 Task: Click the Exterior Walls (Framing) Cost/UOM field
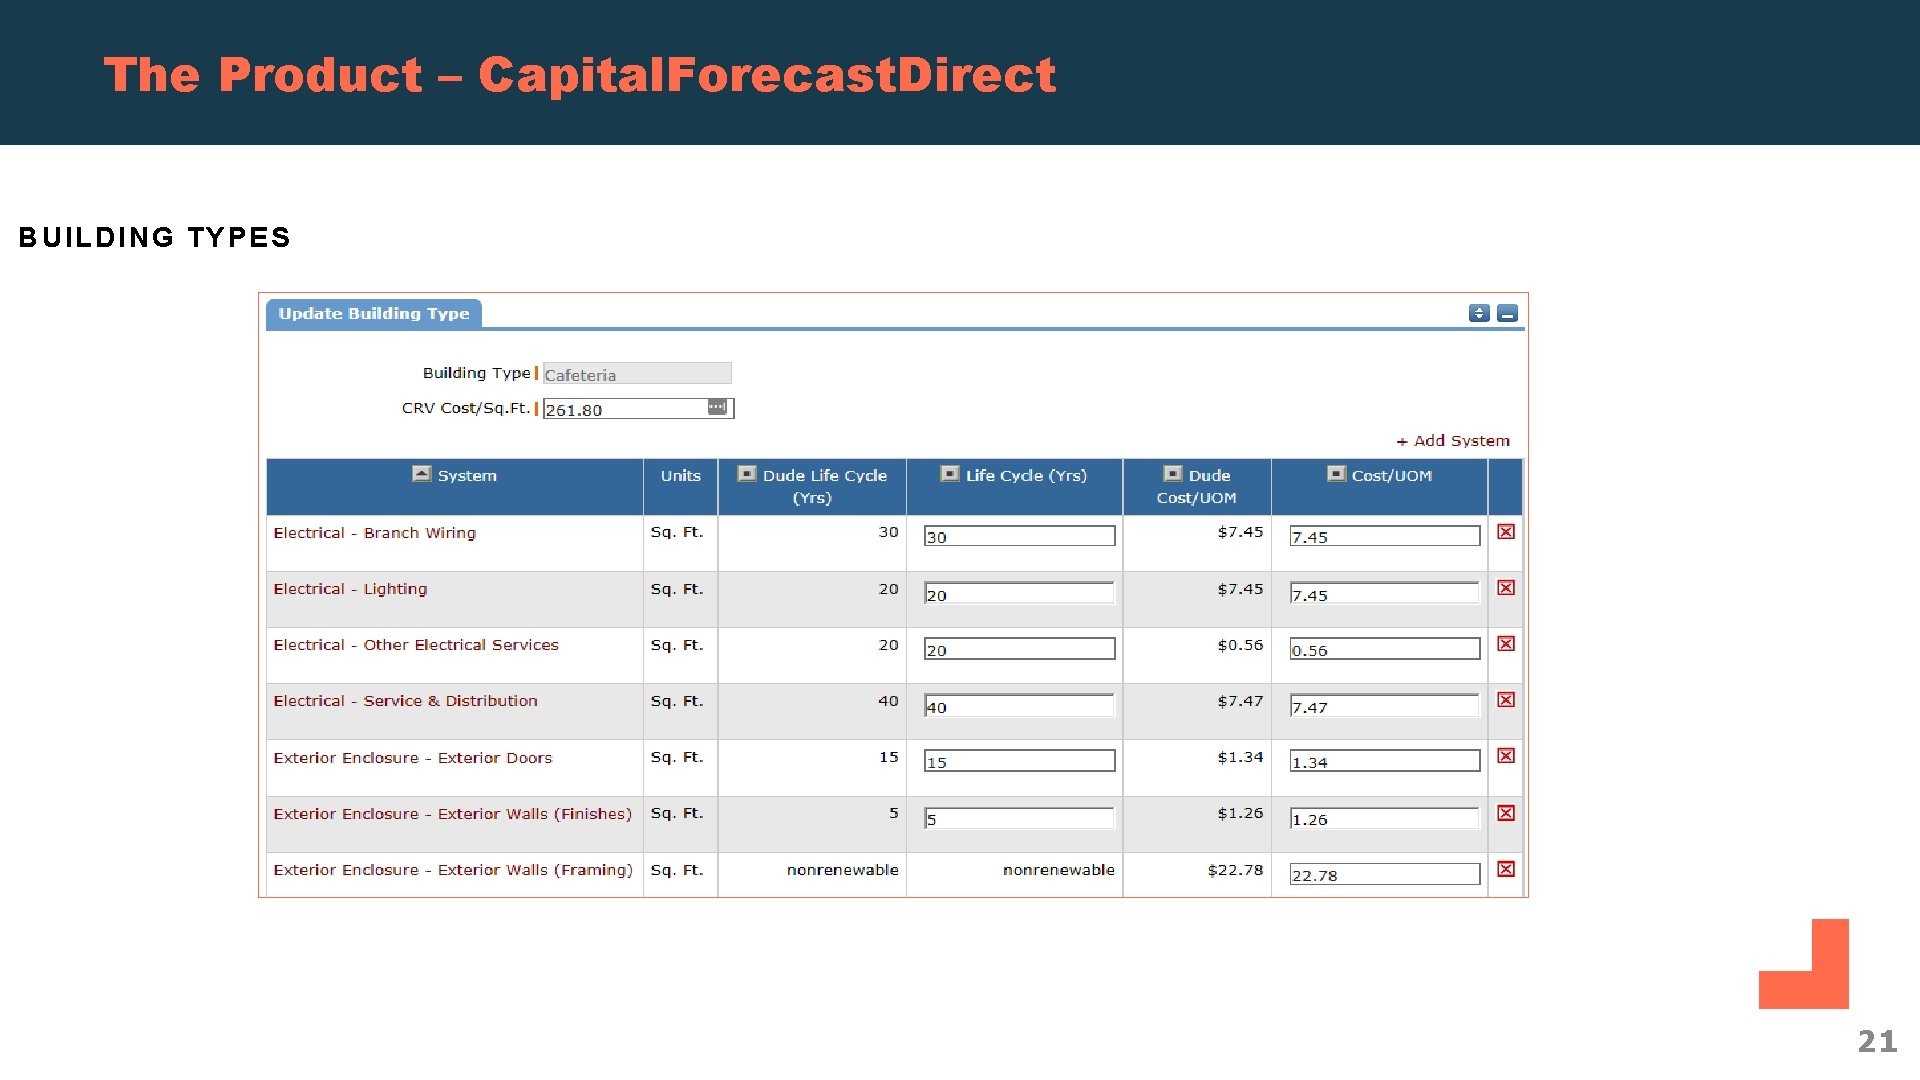click(x=1384, y=875)
